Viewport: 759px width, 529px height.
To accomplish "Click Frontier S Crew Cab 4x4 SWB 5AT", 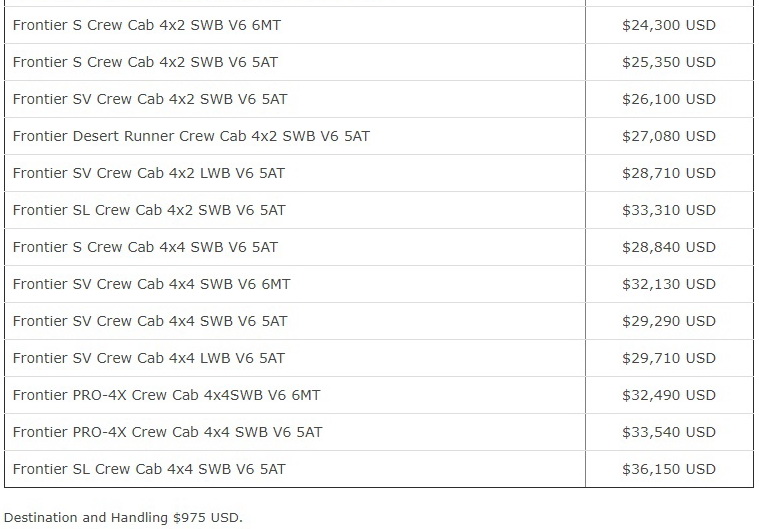I will [x=145, y=247].
